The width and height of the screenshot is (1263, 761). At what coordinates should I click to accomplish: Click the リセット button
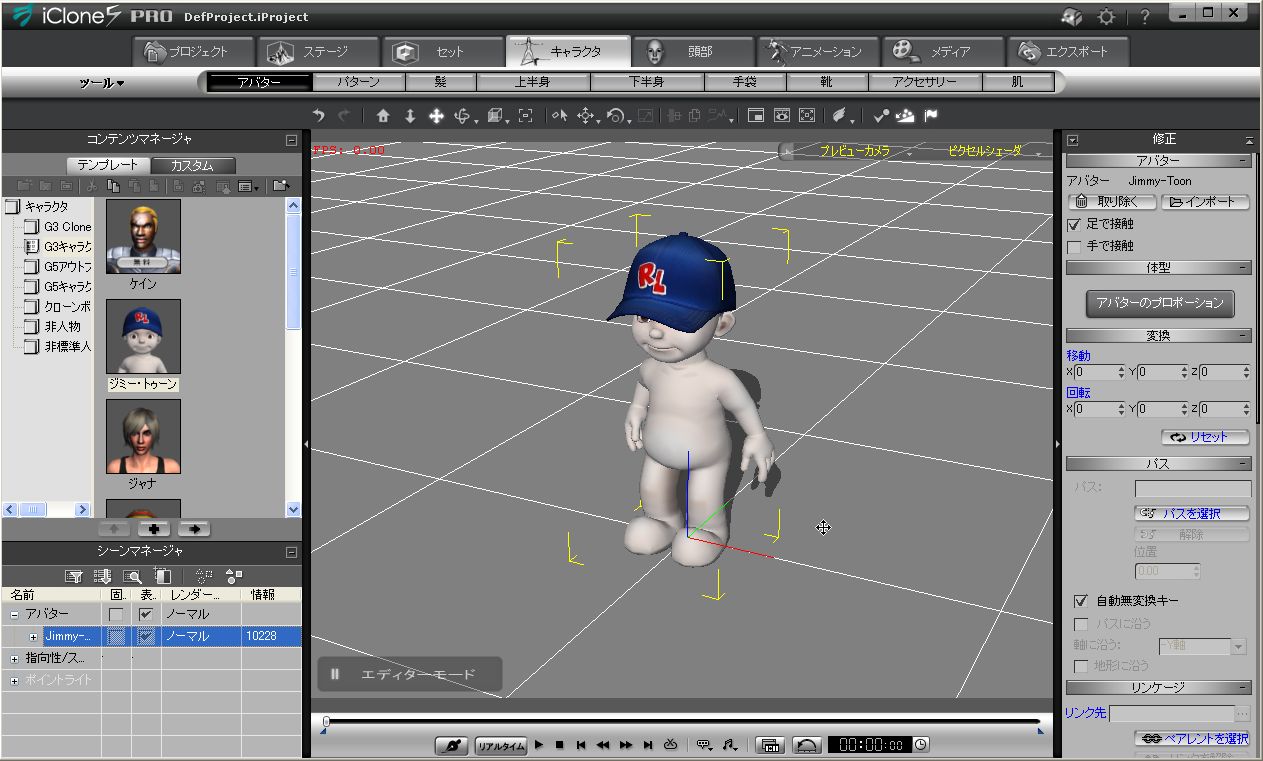click(1205, 437)
